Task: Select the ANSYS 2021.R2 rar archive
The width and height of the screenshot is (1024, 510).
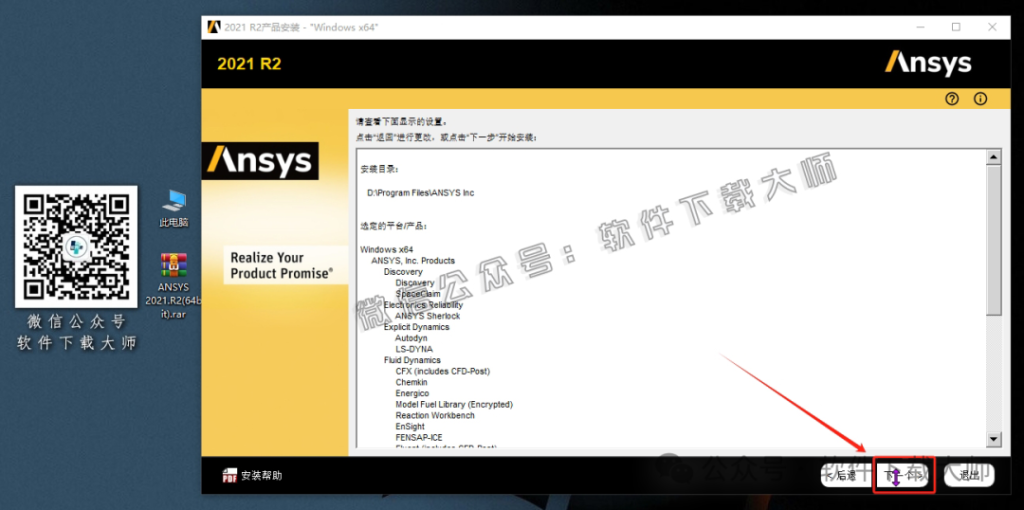Action: point(174,285)
